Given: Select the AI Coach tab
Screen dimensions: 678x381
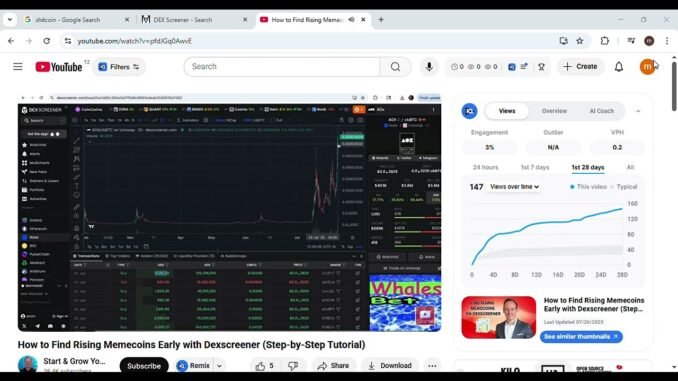Looking at the screenshot, I should point(601,111).
